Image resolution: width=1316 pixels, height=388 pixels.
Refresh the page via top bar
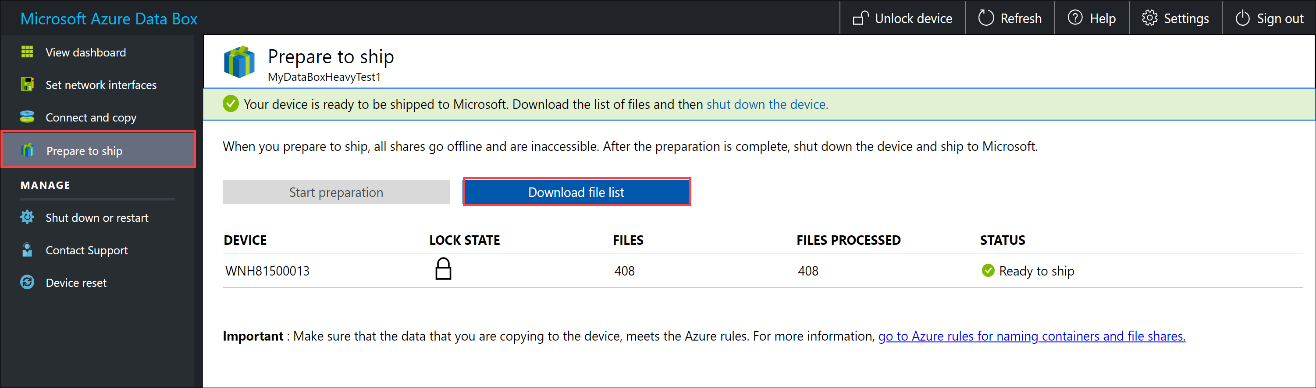(1009, 18)
